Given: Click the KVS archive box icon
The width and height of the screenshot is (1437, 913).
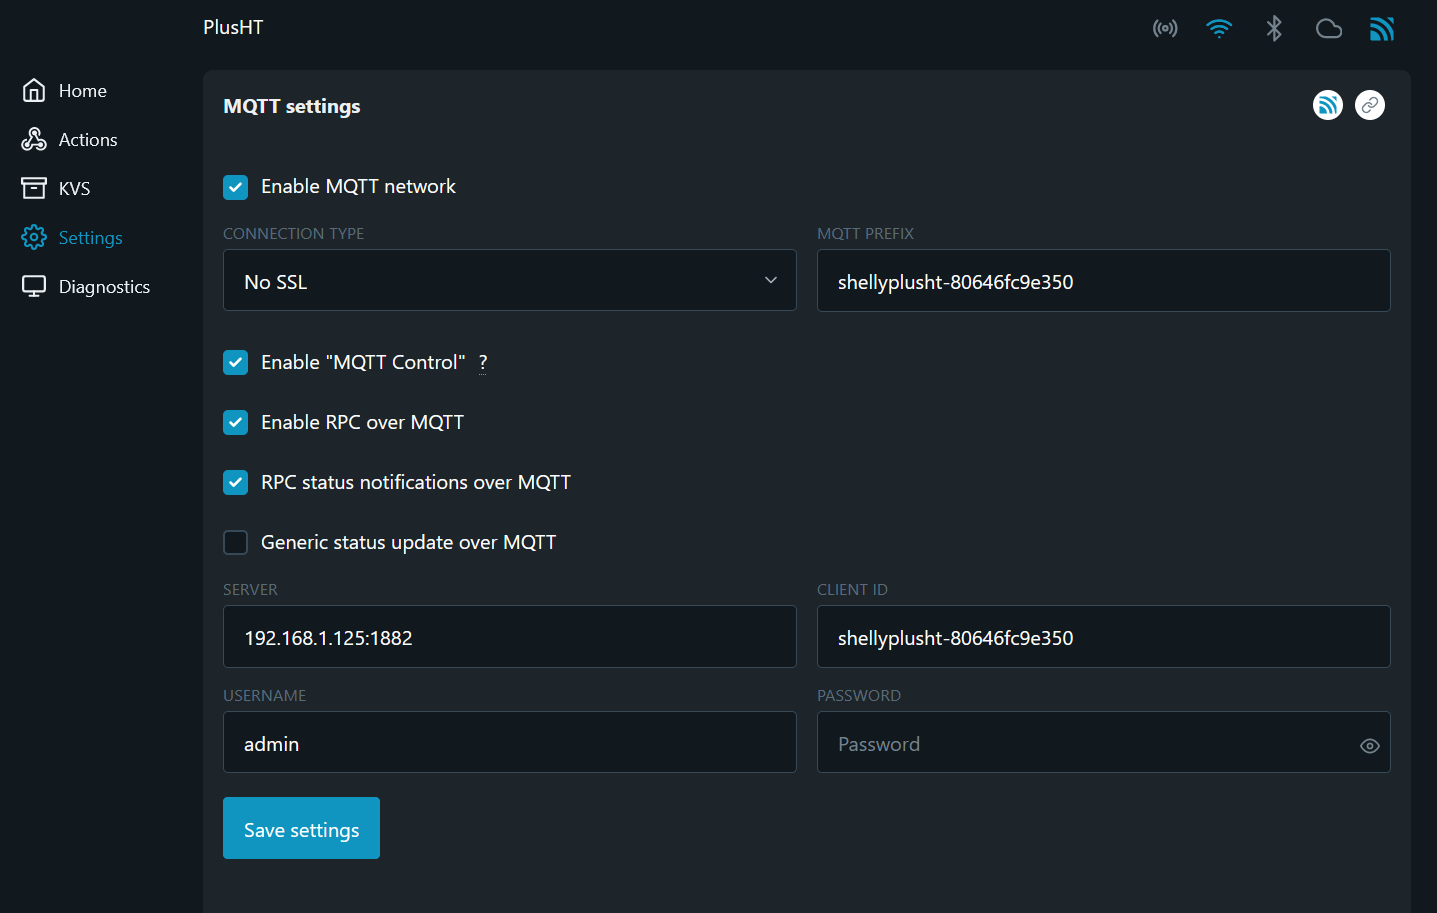Looking at the screenshot, I should 34,188.
